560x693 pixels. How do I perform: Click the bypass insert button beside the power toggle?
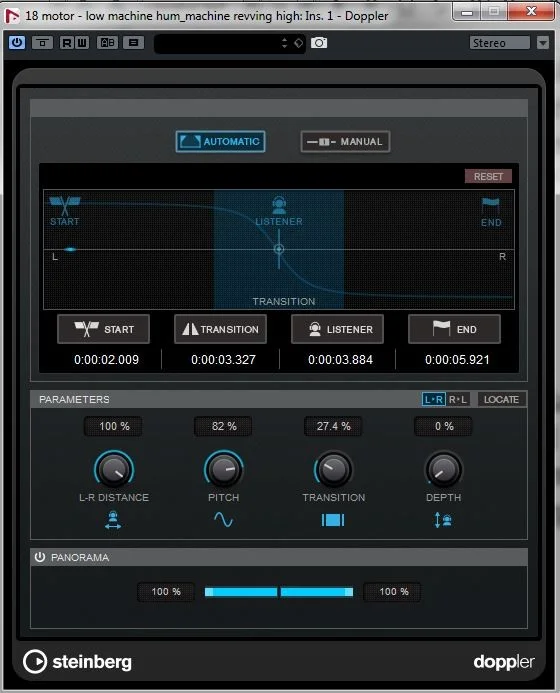pyautogui.click(x=42, y=43)
